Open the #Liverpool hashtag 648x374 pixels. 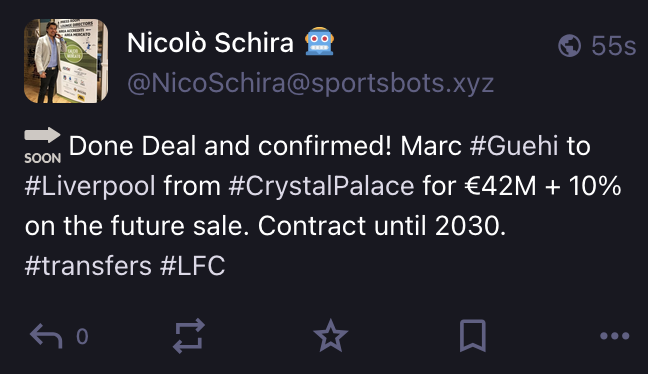90,186
